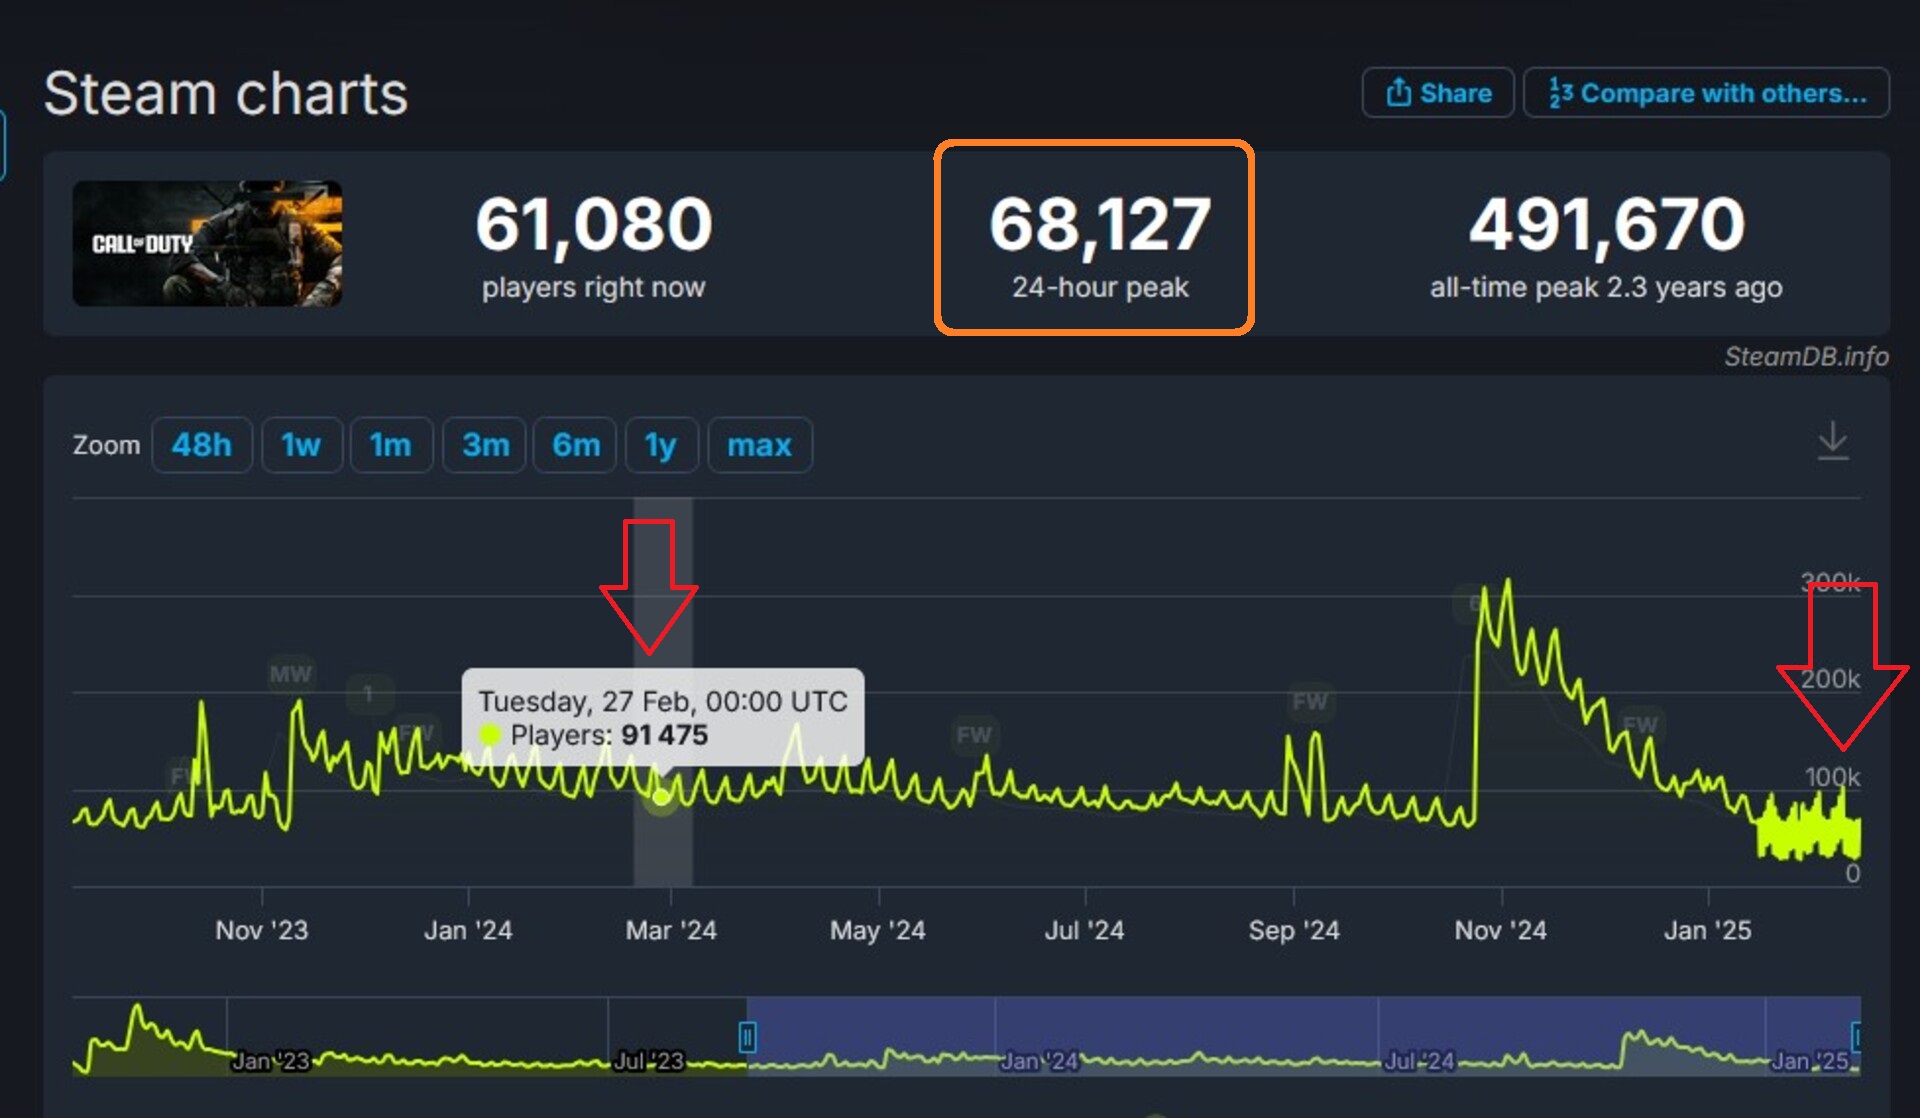Set chart zoom to 48h
The image size is (1920, 1118).
[x=201, y=445]
